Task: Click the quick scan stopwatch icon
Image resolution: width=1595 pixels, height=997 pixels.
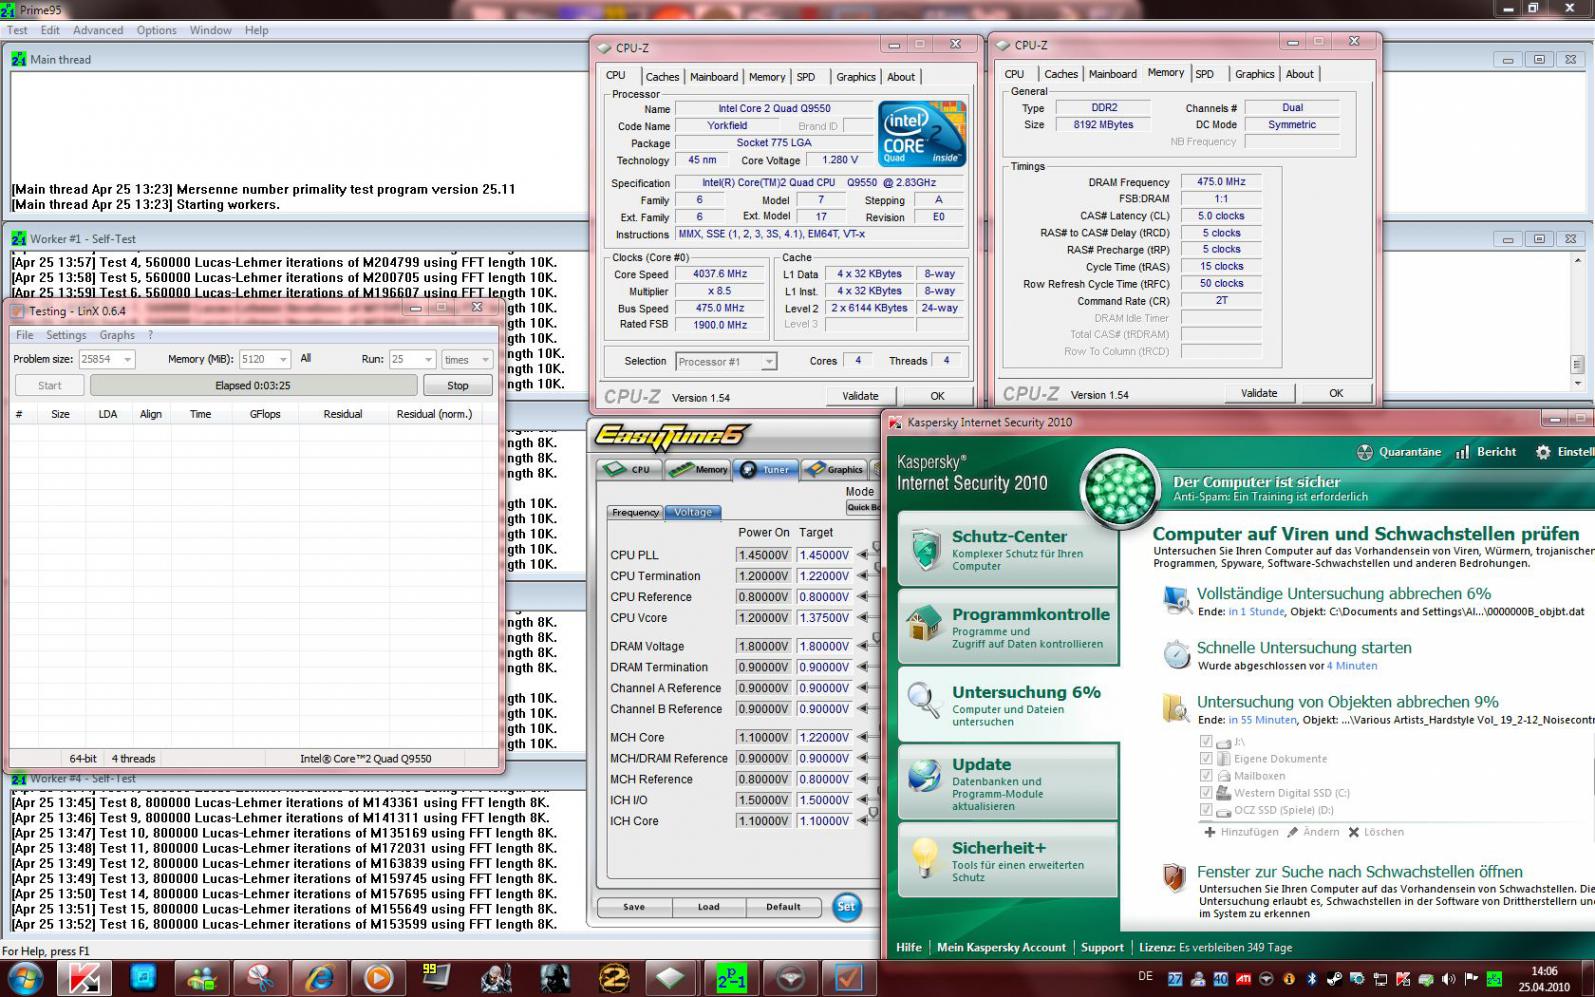Action: (x=1176, y=654)
